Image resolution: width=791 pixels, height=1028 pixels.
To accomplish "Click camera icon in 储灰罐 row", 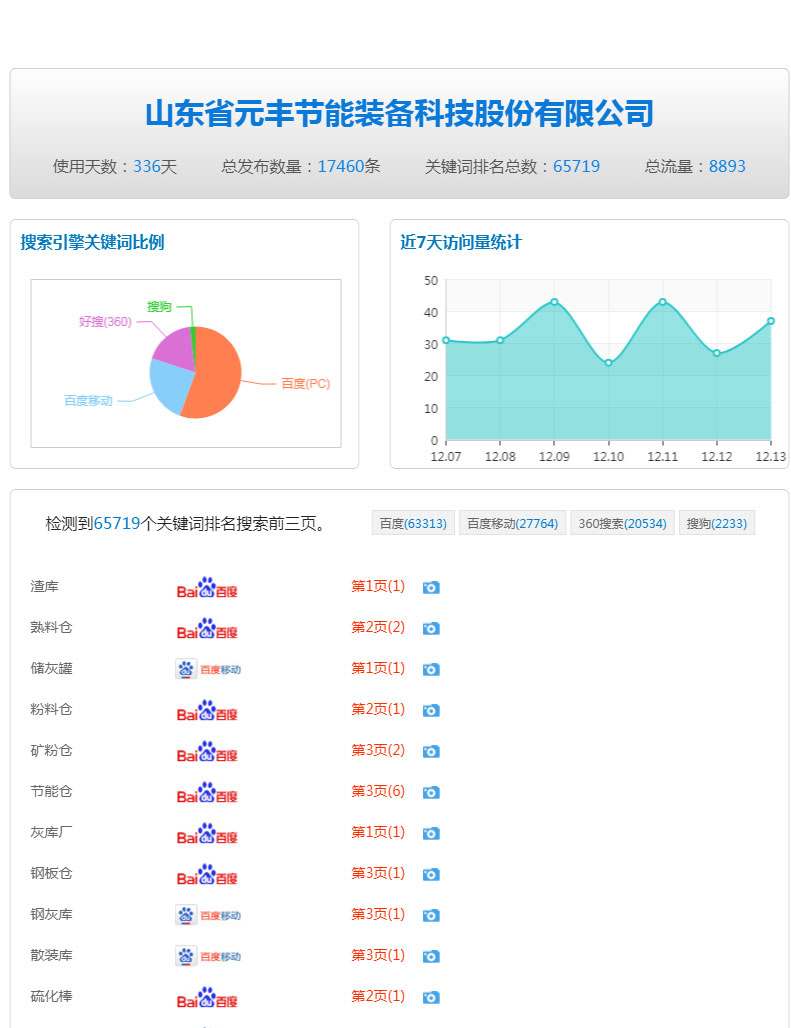I will click(431, 670).
